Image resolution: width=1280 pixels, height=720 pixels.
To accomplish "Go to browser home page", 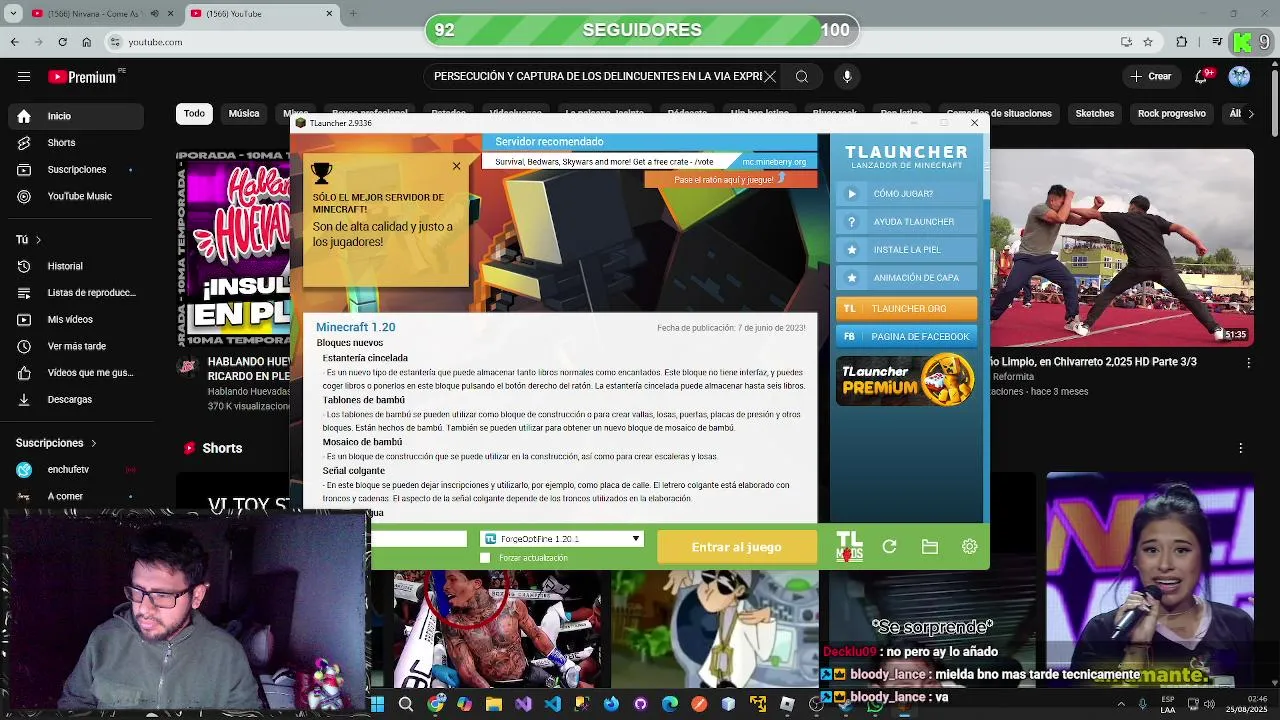I will (x=86, y=42).
